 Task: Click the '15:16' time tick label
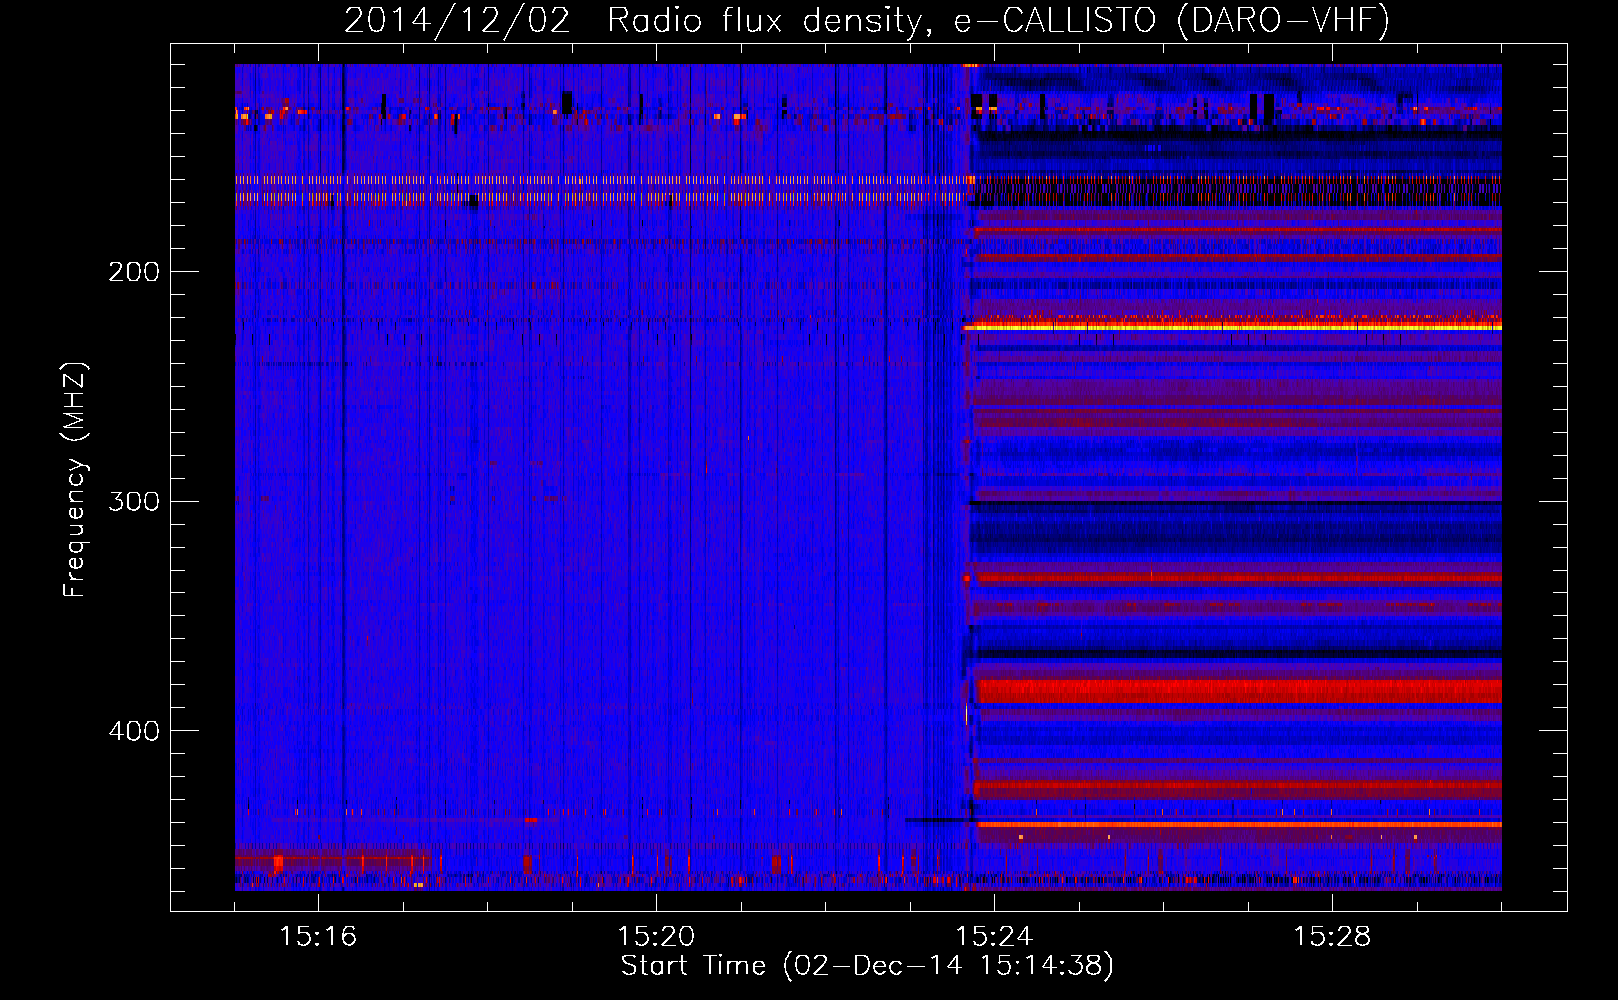tap(318, 937)
